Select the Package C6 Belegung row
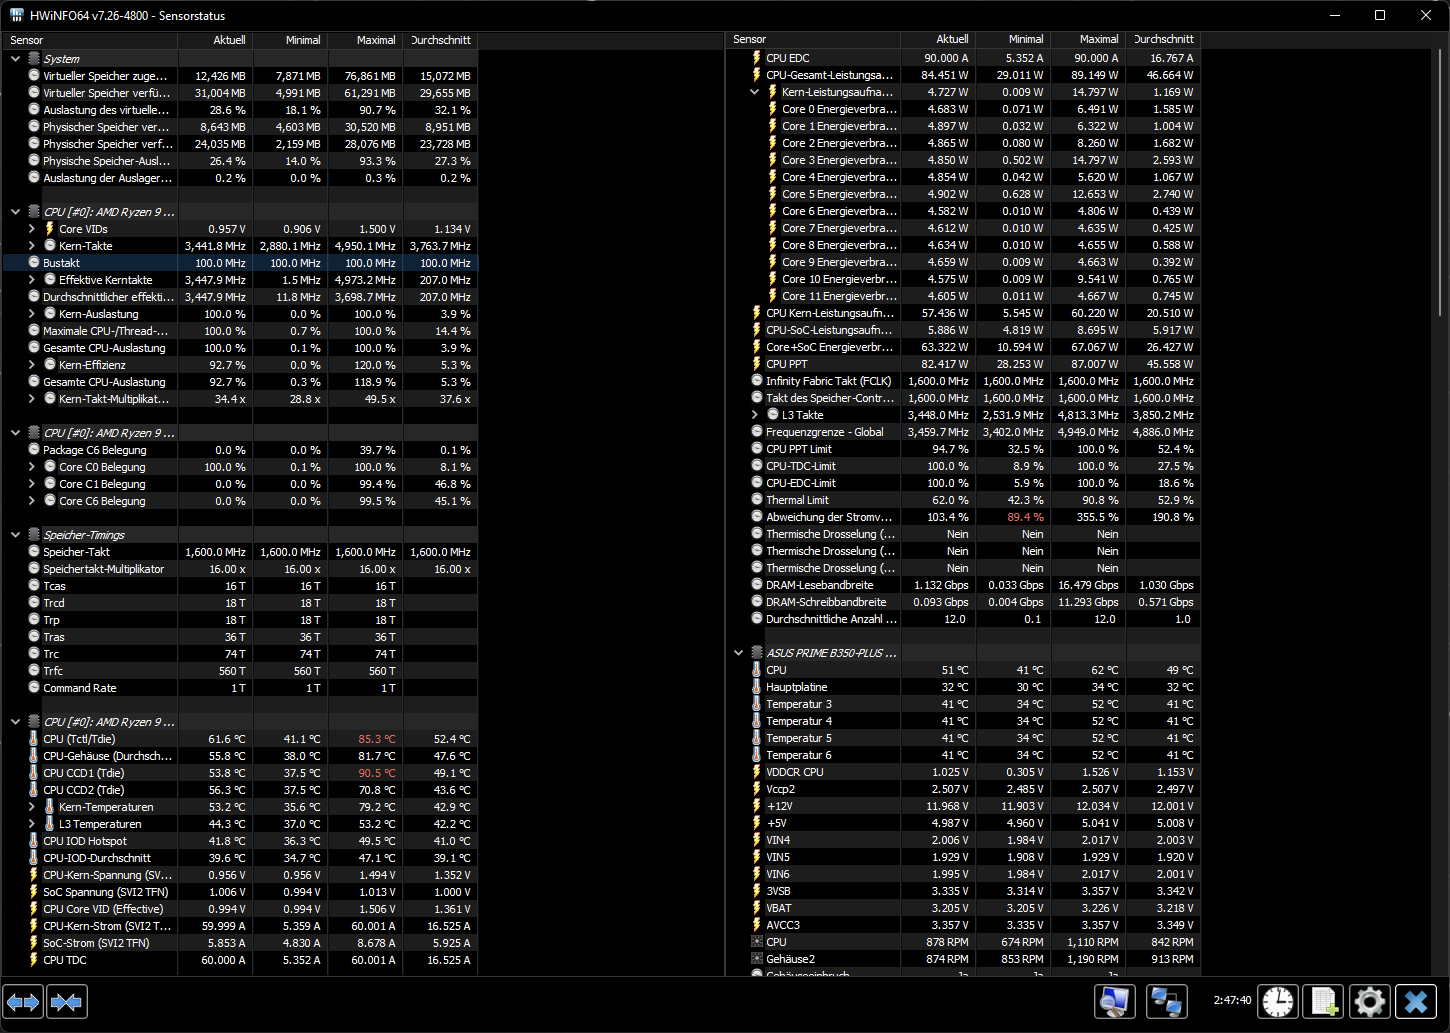This screenshot has height=1033, width=1450. click(x=240, y=450)
